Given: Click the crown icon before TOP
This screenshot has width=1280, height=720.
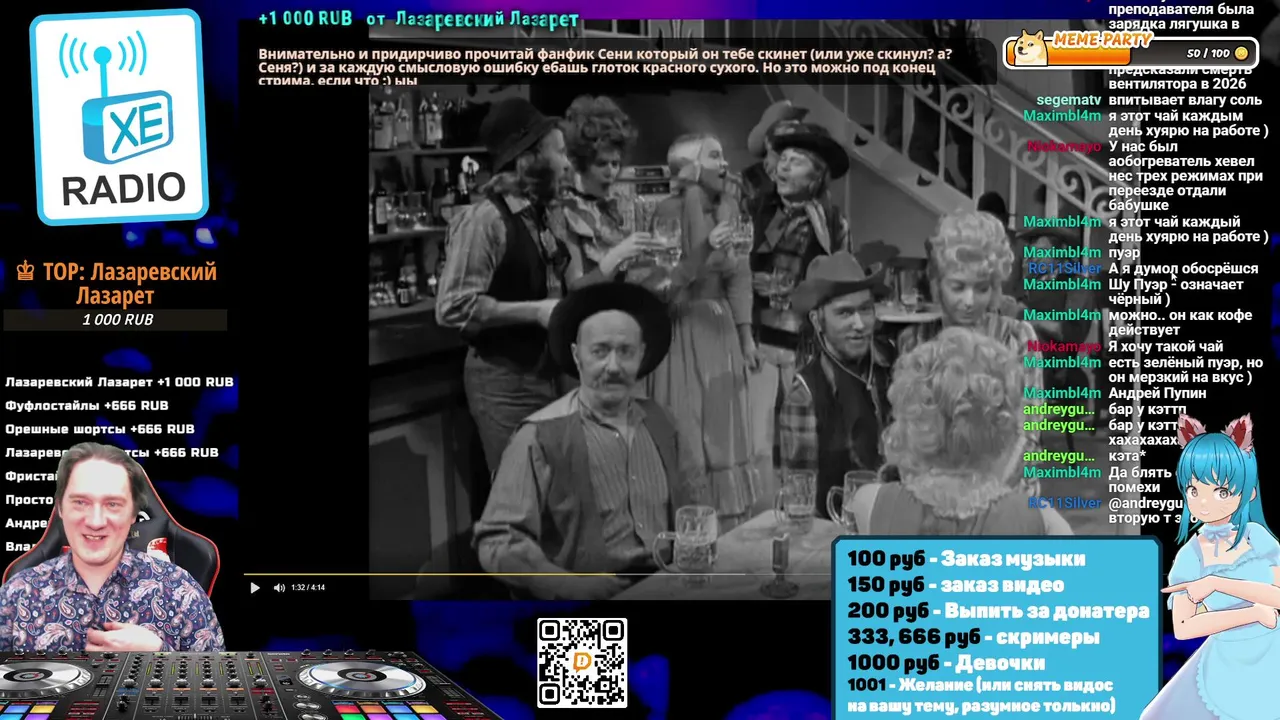Looking at the screenshot, I should pyautogui.click(x=25, y=271).
